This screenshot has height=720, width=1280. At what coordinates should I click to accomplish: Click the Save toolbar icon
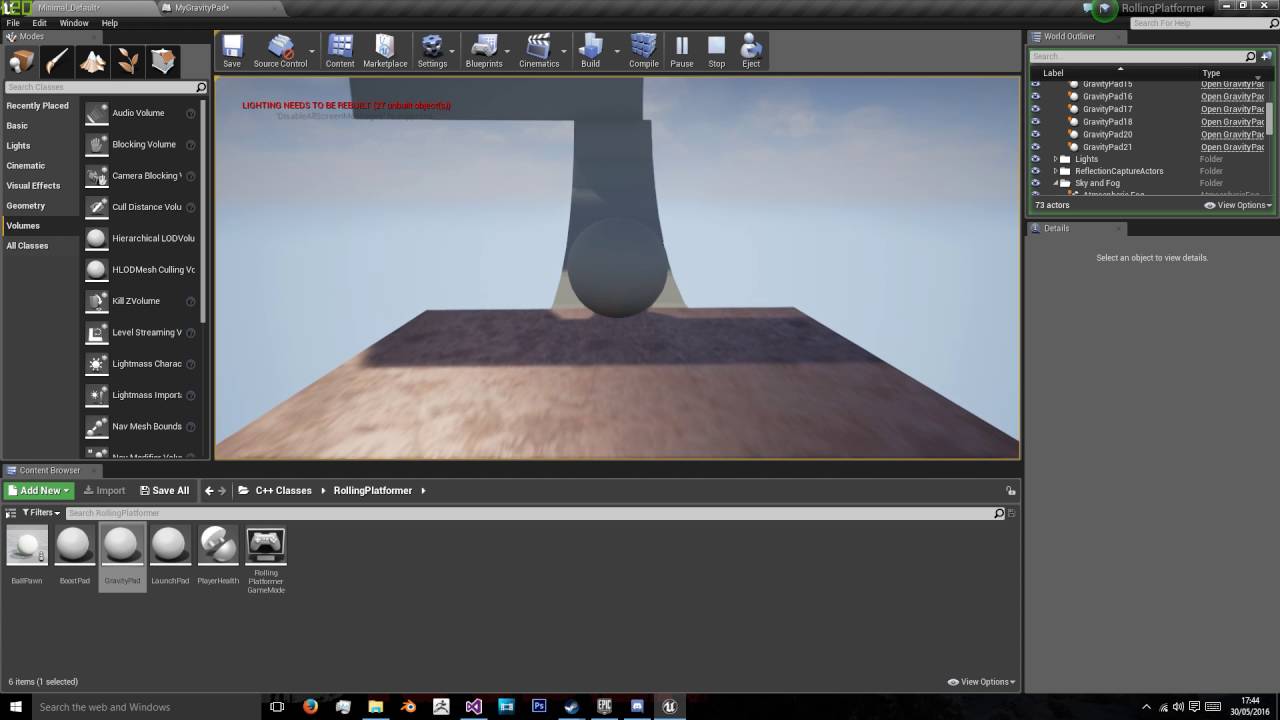(232, 51)
